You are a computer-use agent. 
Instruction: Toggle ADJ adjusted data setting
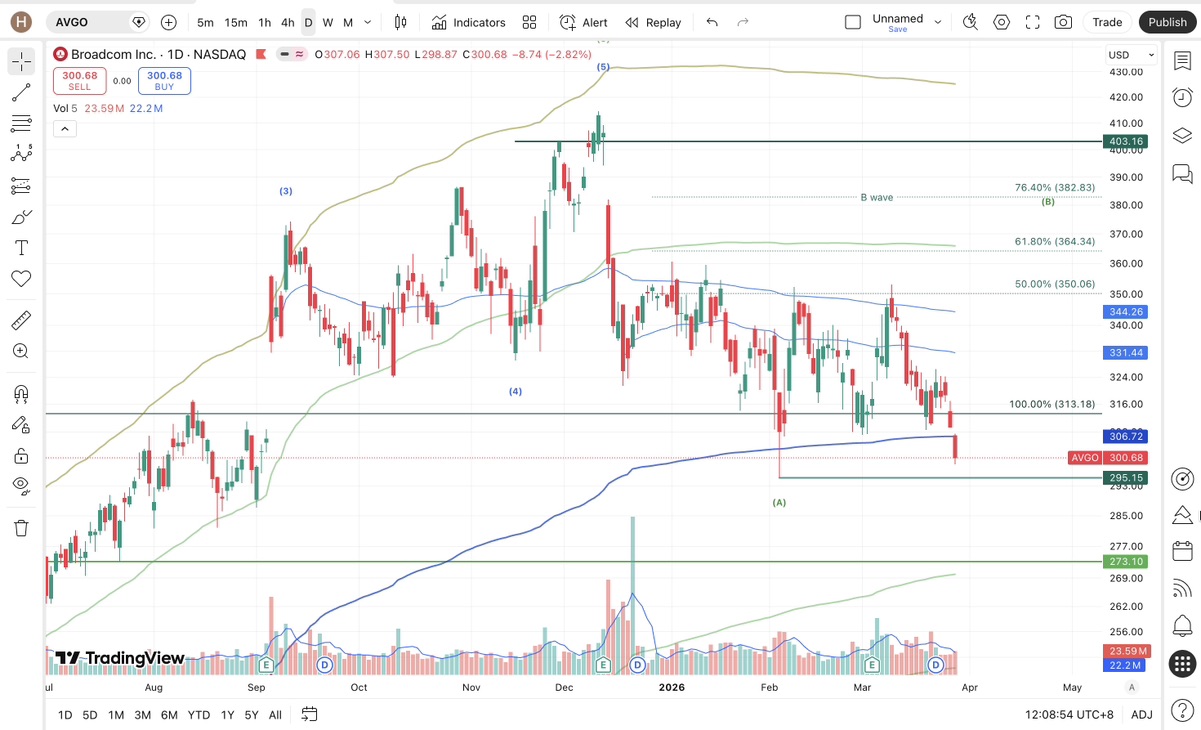(1141, 714)
